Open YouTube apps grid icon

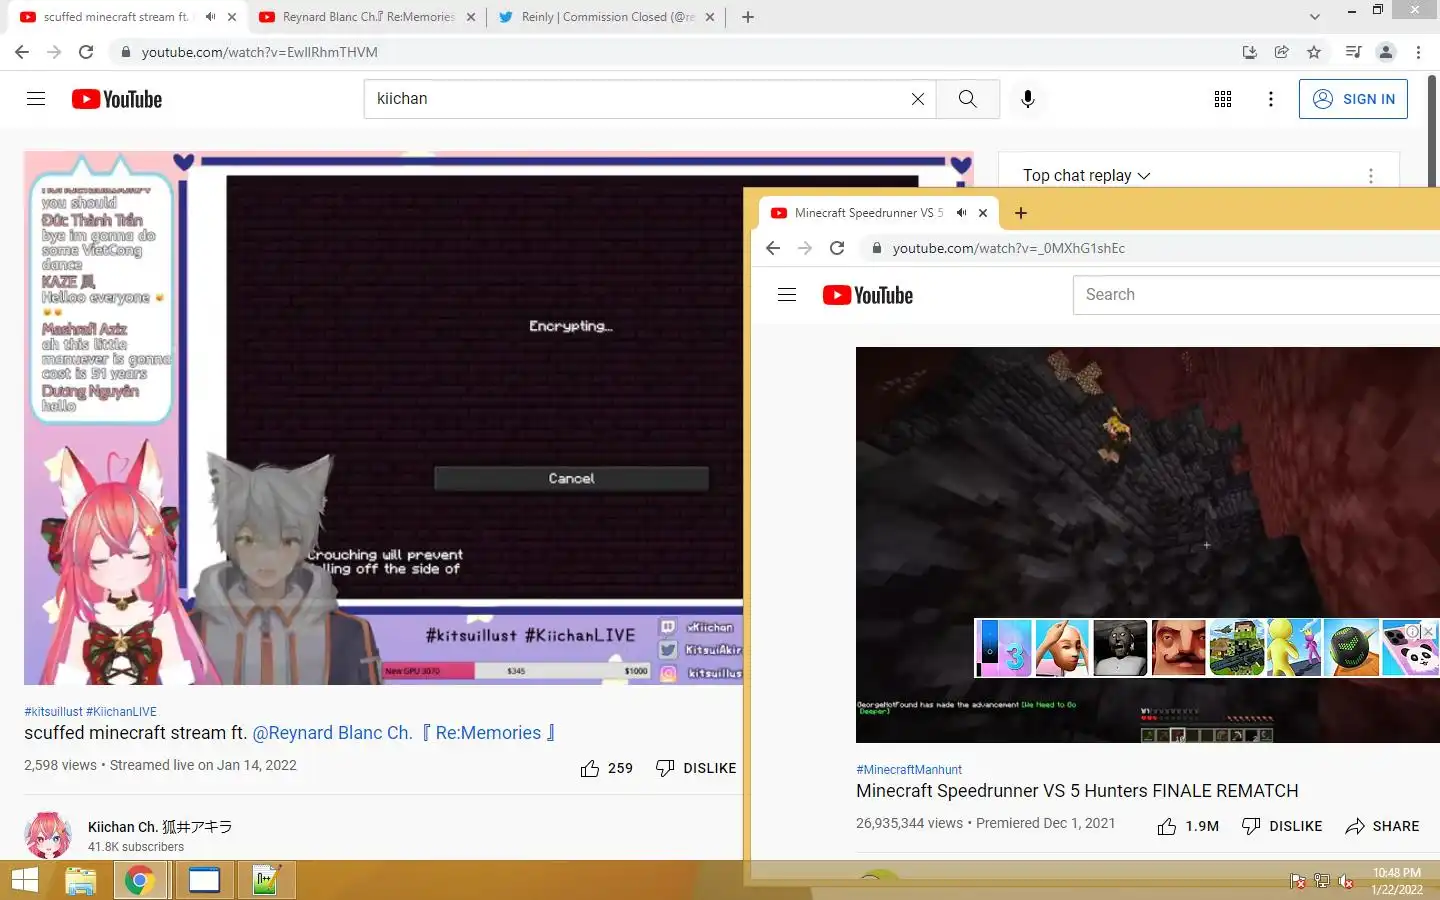tap(1223, 99)
